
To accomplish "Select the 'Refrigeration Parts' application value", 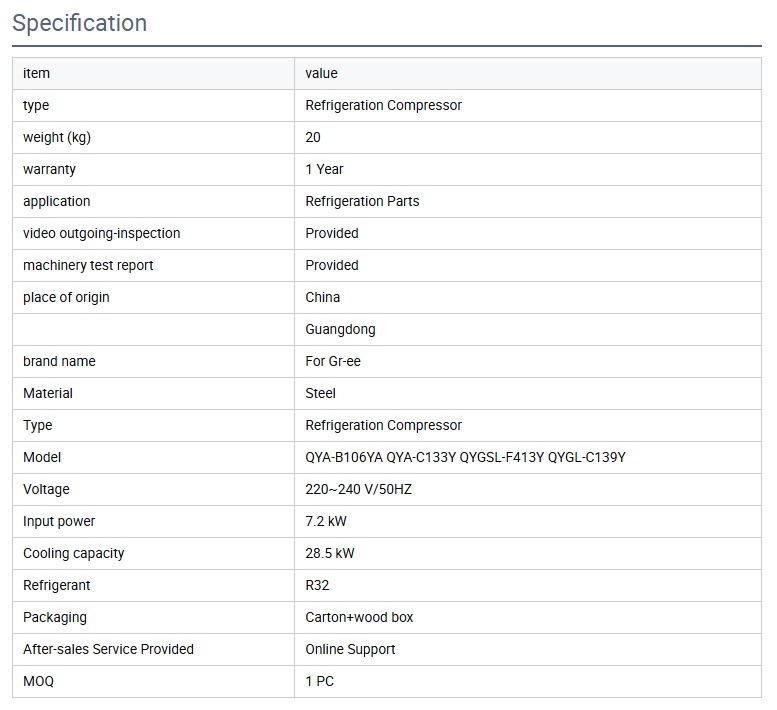I will pos(362,201).
